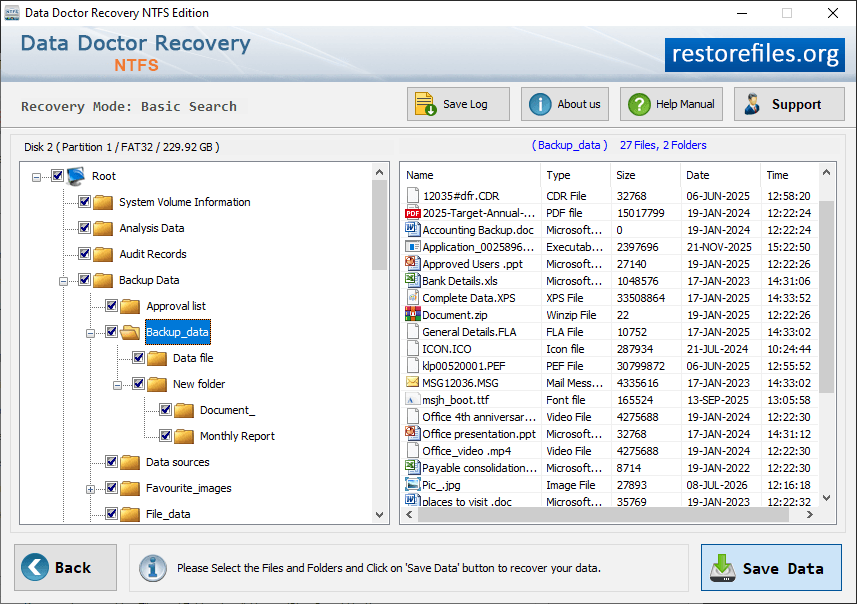This screenshot has height=604, width=857.
Task: Click the open Backup_data folder icon
Action: 130,332
